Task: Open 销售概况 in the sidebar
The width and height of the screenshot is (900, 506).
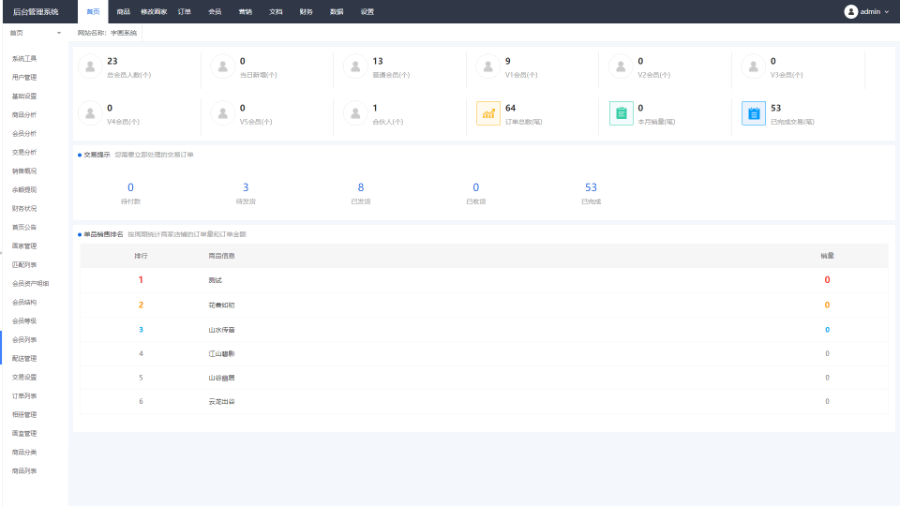Action: [24, 171]
